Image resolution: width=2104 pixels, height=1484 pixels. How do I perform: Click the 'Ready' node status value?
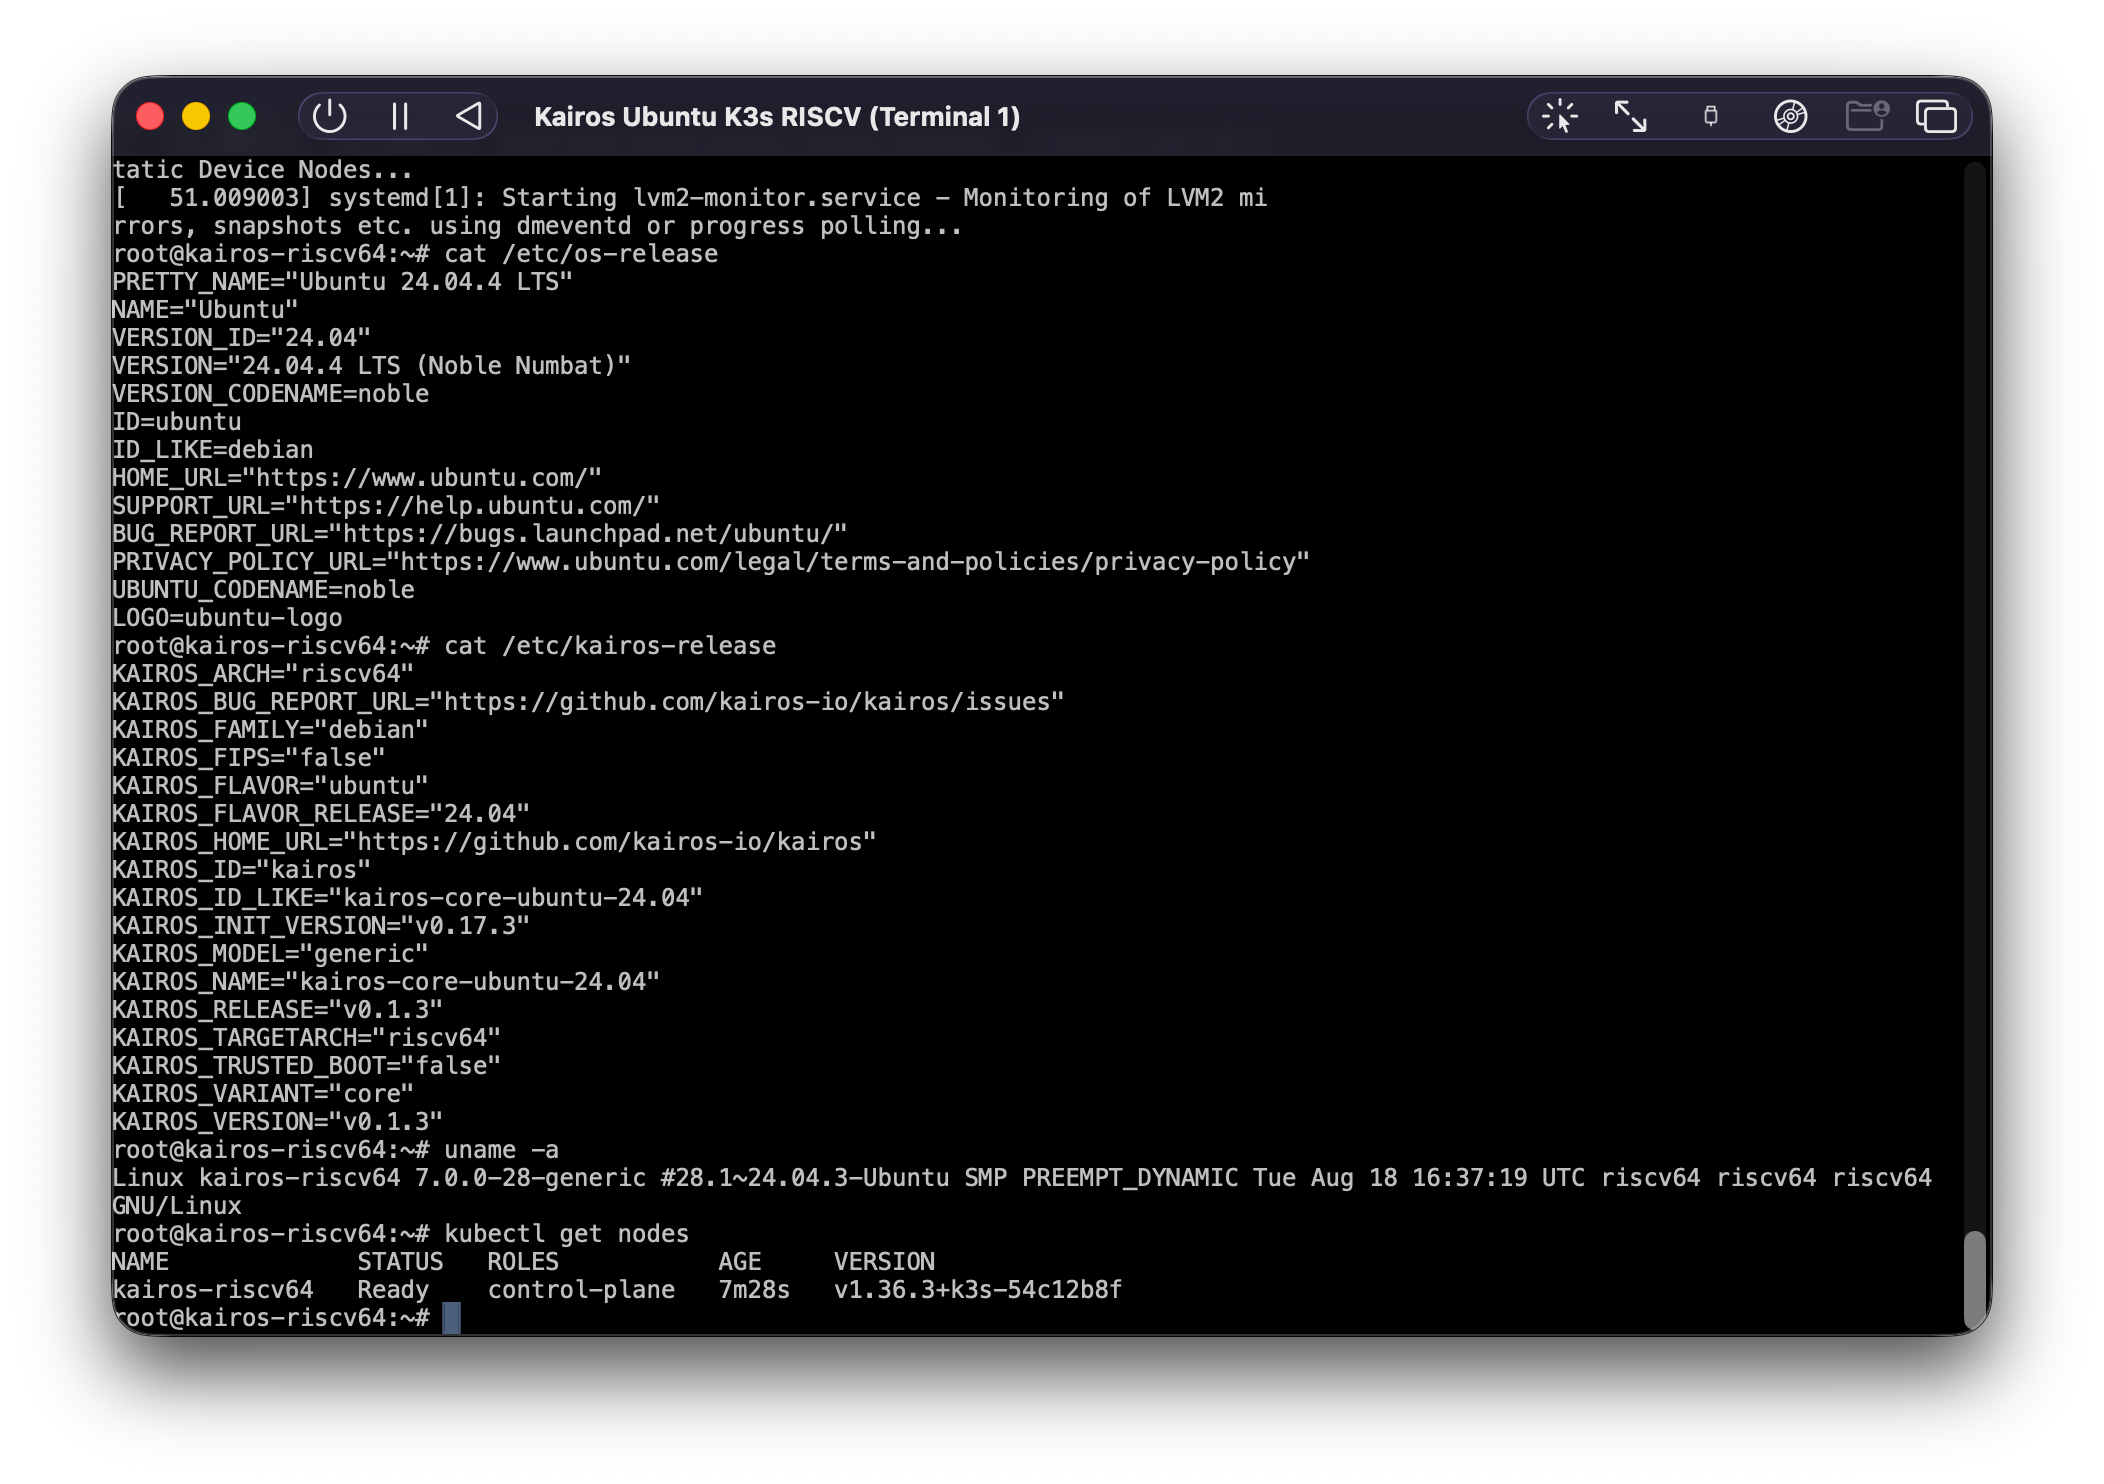click(393, 1290)
